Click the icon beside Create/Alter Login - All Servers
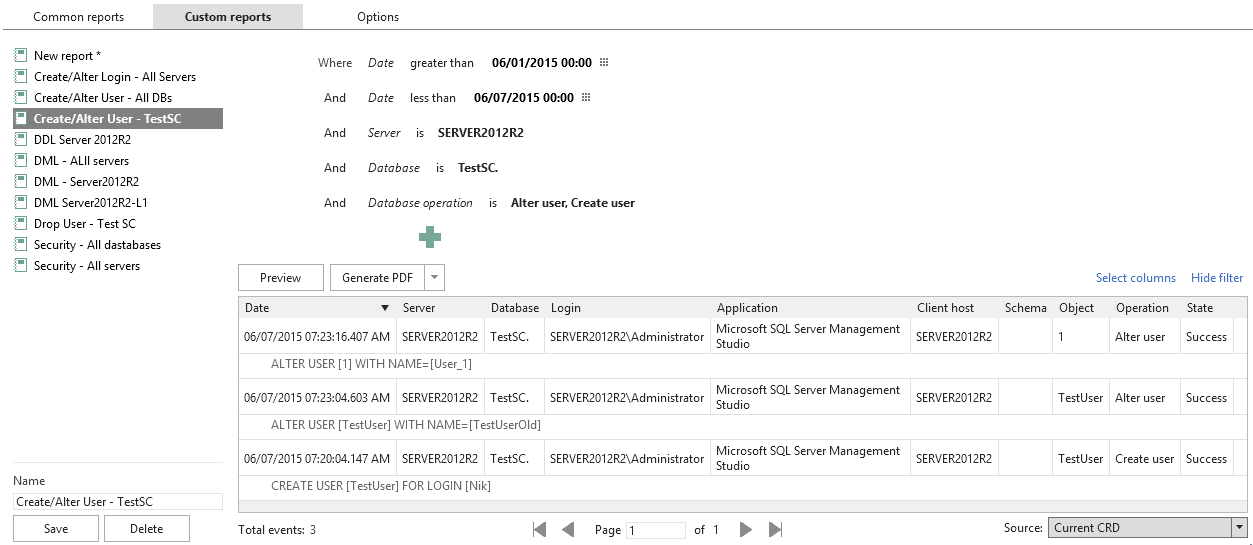Screen dimensions: 1253x545 point(20,77)
